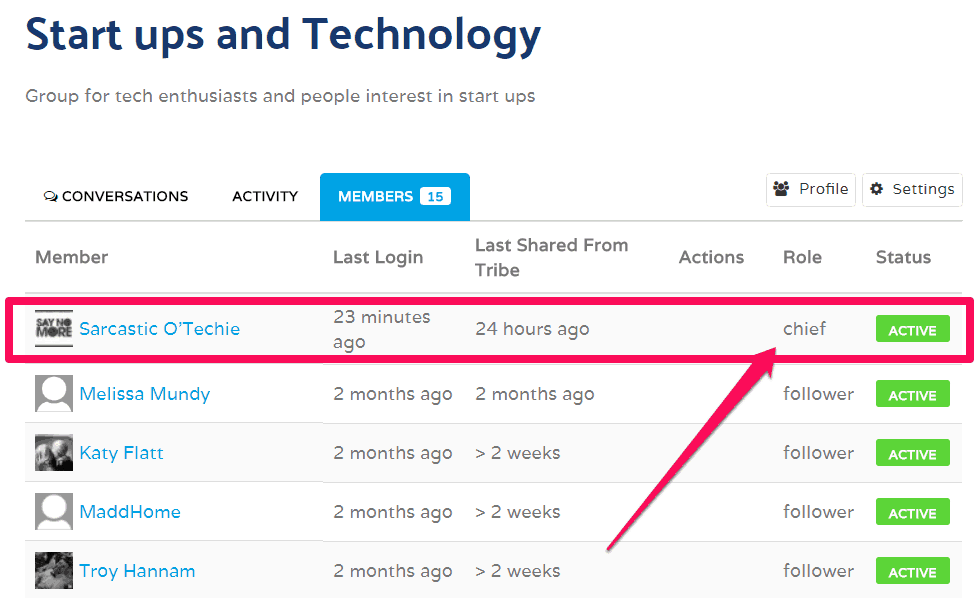The image size is (978, 598).
Task: Click Active status badge for Troy Hannam
Action: [x=912, y=572]
